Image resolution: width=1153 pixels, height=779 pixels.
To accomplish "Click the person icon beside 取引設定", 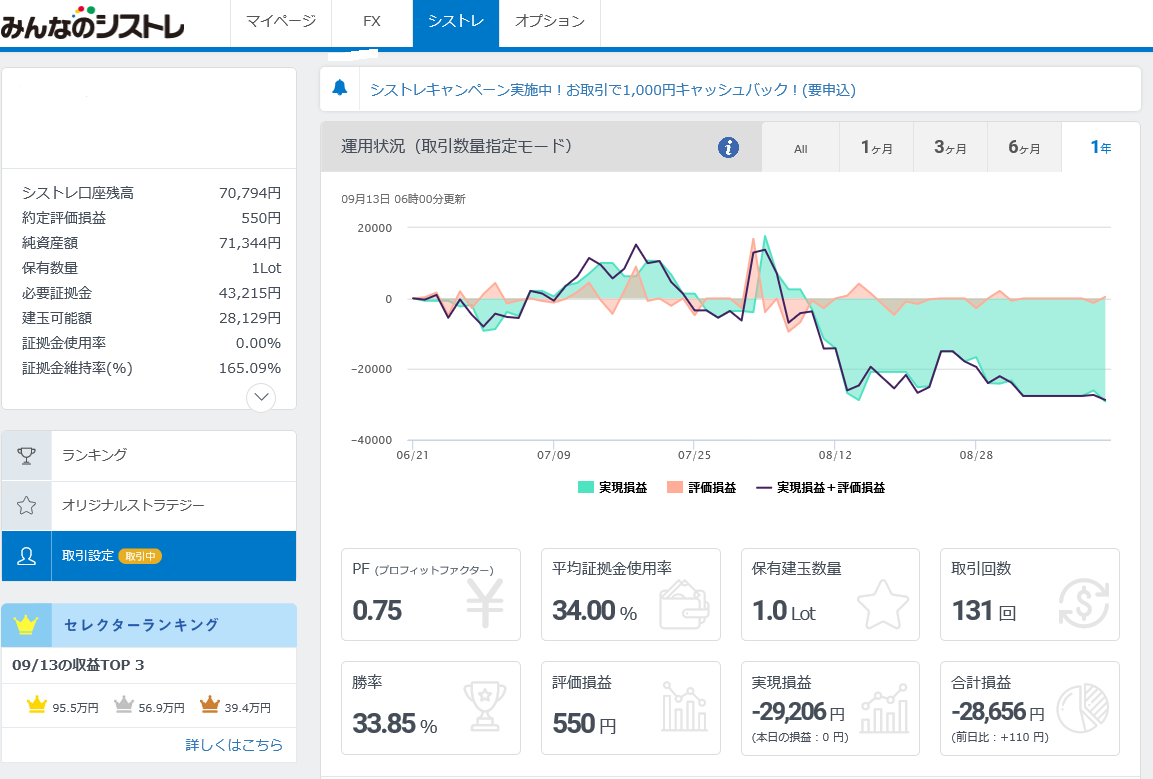I will (27, 556).
